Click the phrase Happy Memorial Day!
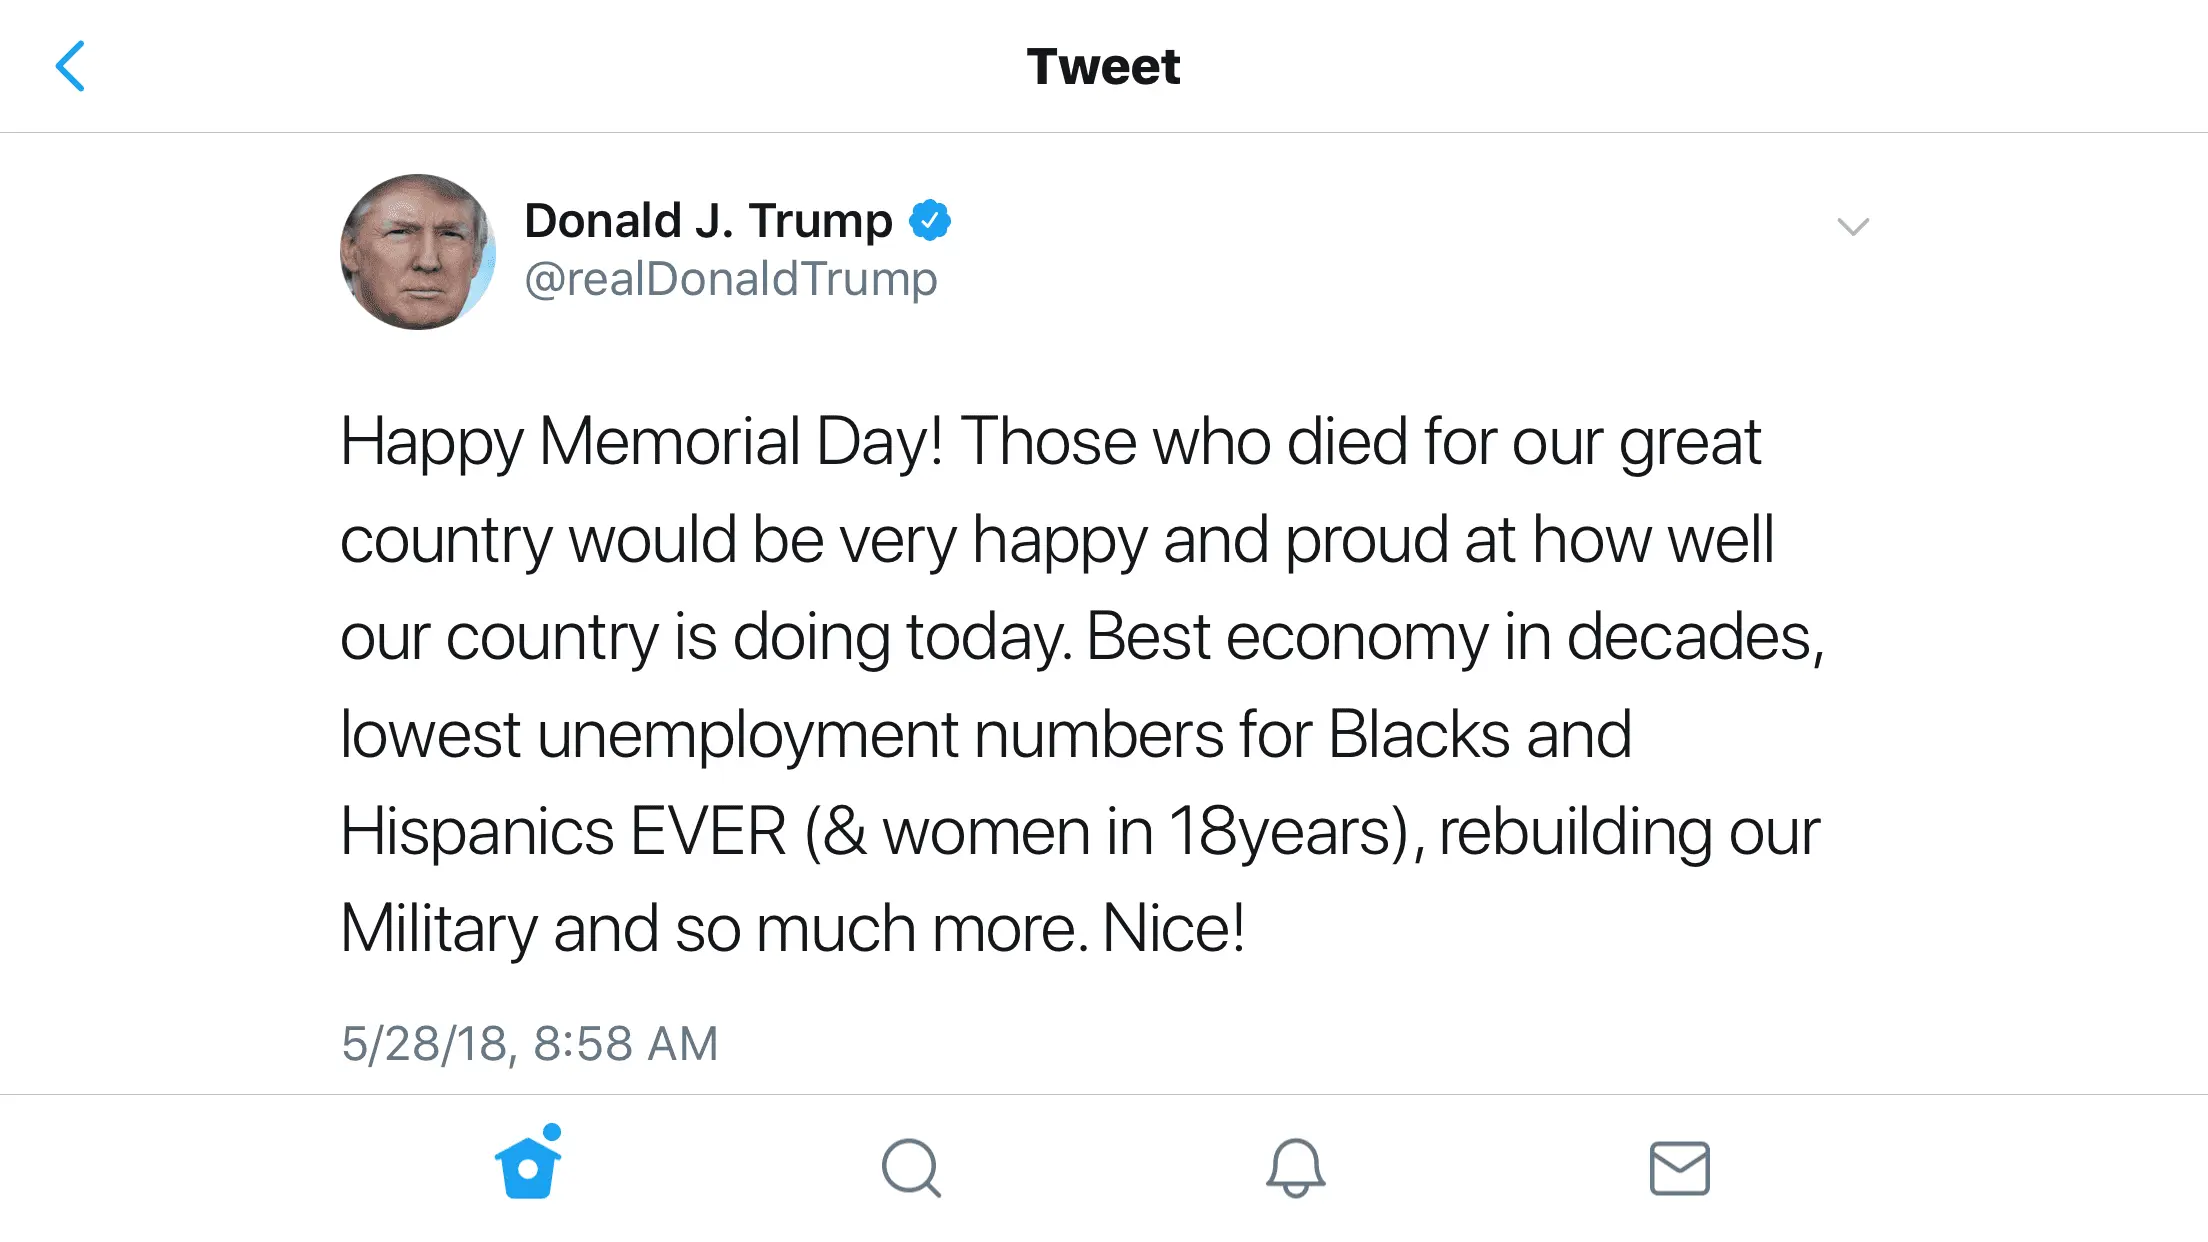The height and width of the screenshot is (1242, 2208). [641, 442]
